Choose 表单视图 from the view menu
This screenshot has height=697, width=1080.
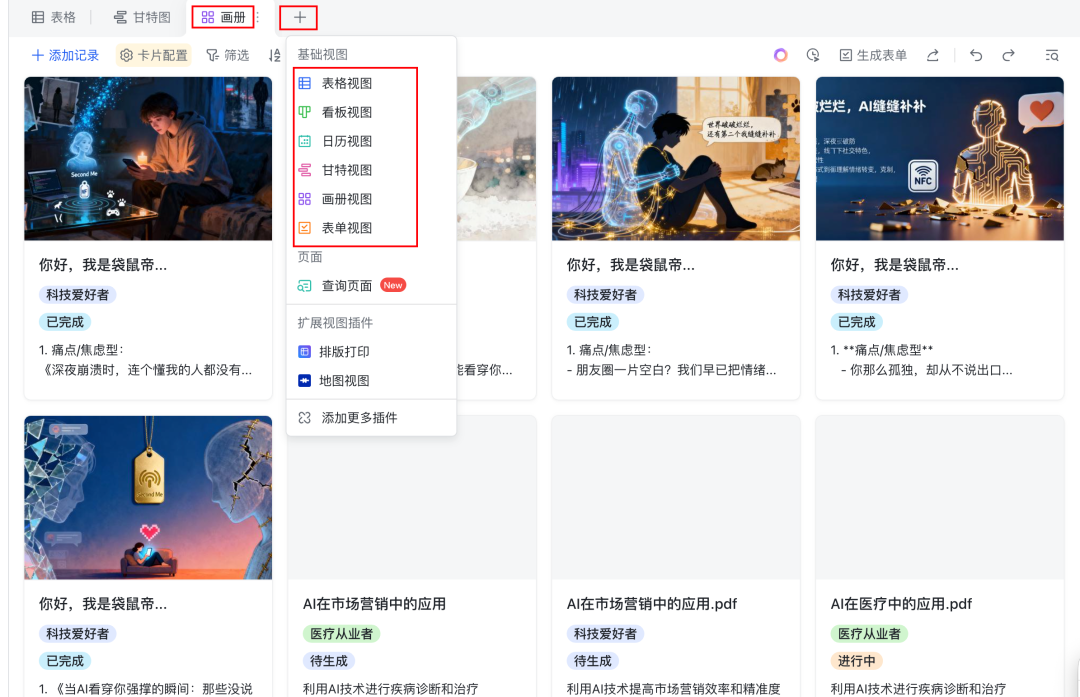tap(344, 227)
